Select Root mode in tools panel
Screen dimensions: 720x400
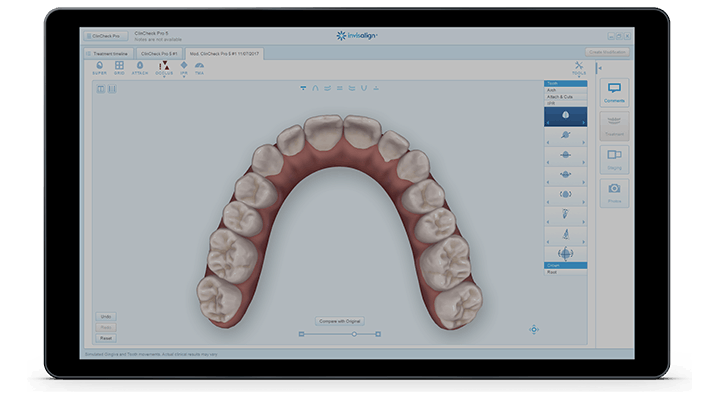565,272
